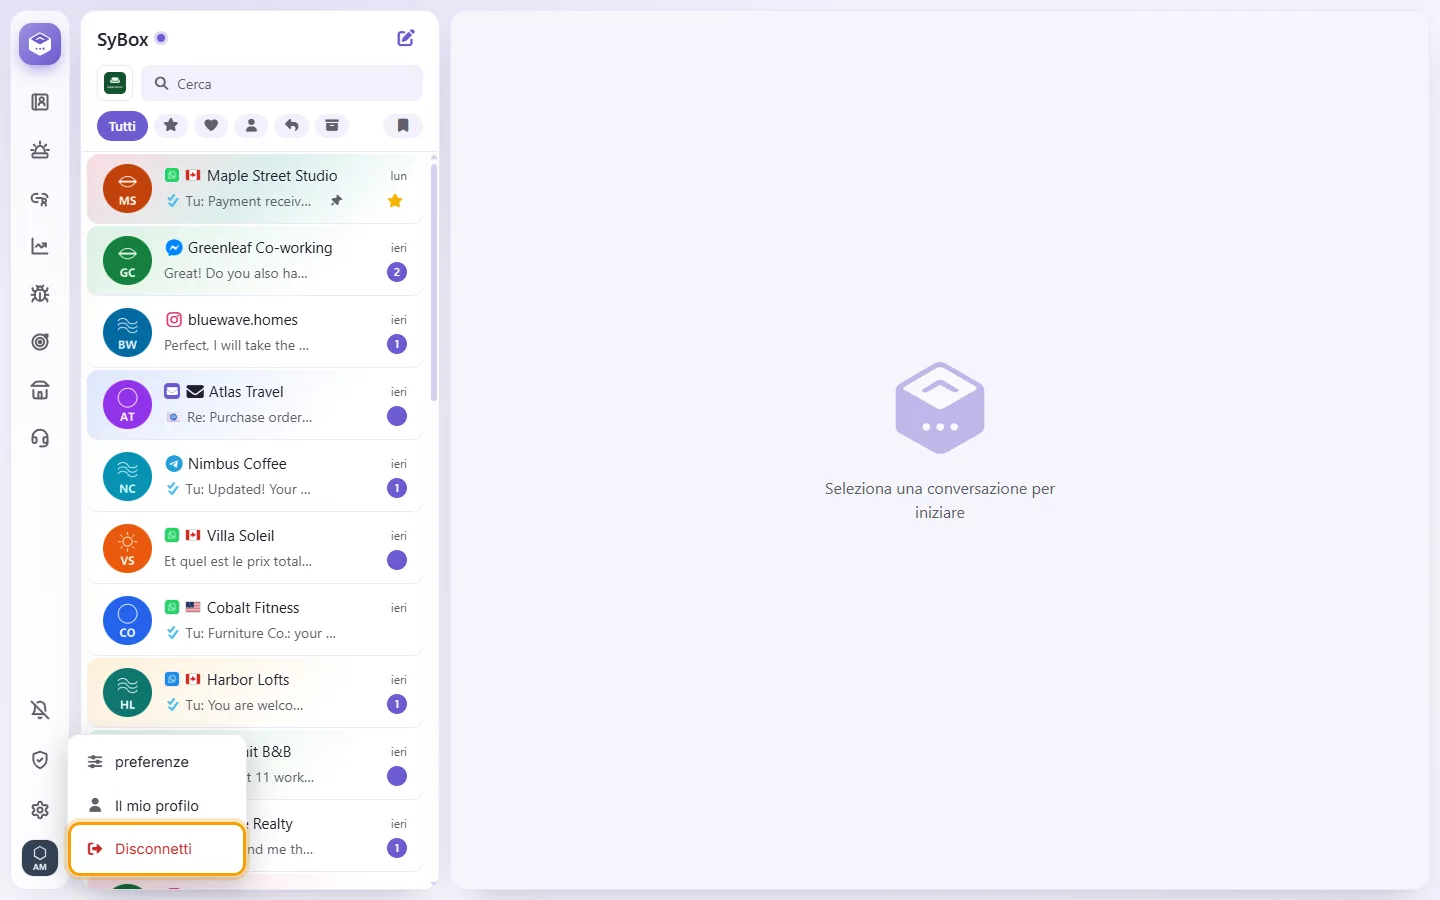Select the Tutti filter
The image size is (1440, 900).
tap(122, 126)
